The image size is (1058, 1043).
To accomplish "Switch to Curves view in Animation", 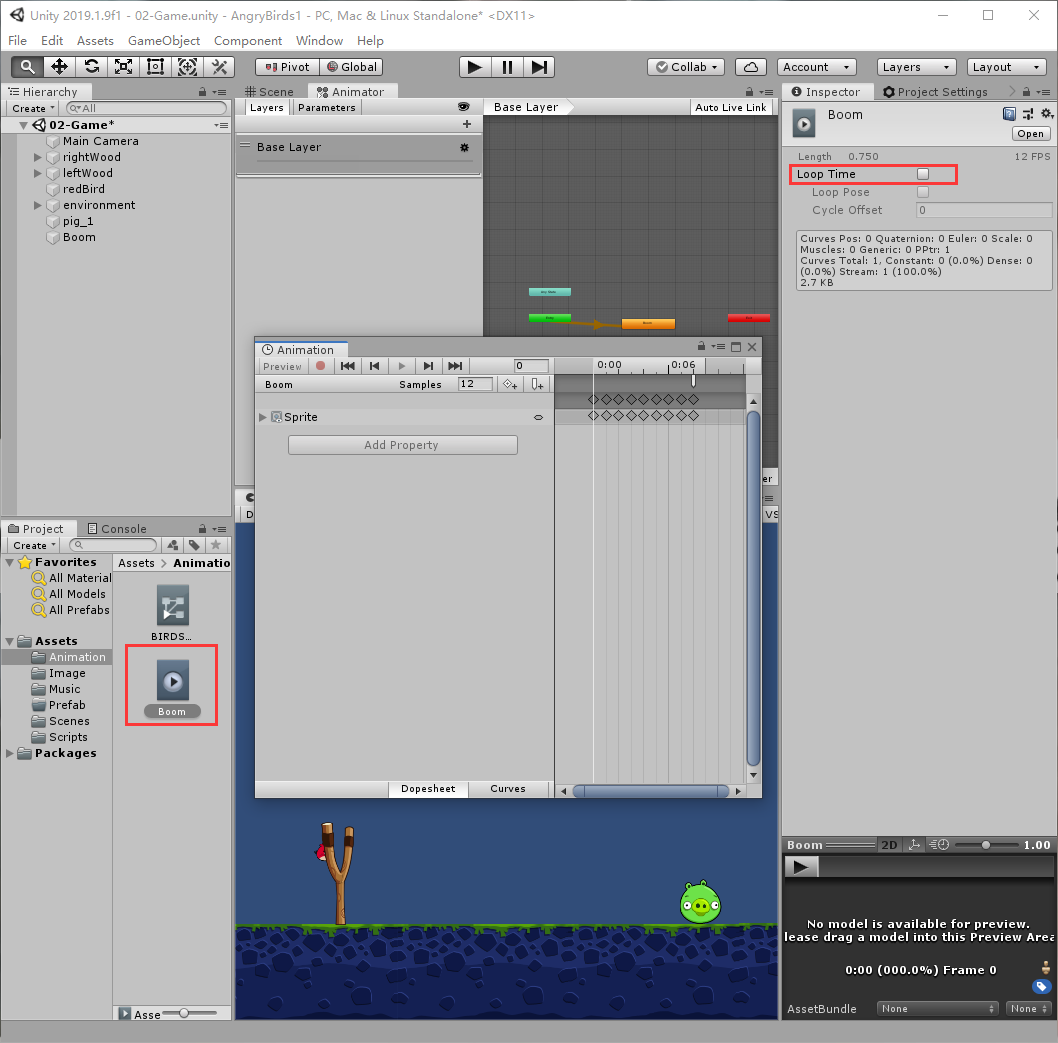I will pos(507,789).
